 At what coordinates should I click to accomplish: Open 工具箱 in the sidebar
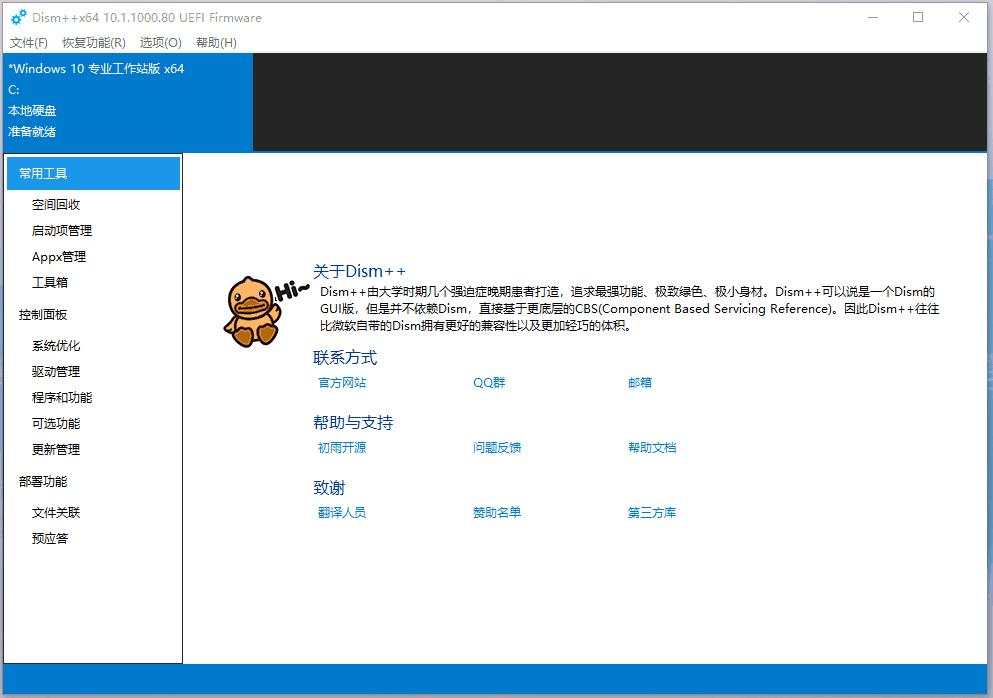coord(50,282)
